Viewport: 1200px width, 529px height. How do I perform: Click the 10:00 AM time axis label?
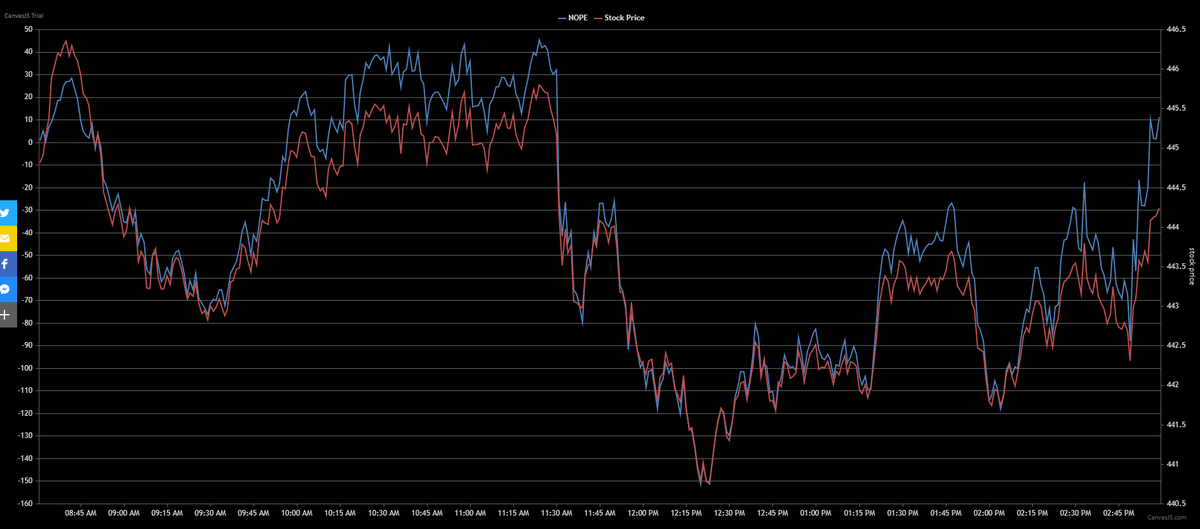(x=296, y=513)
